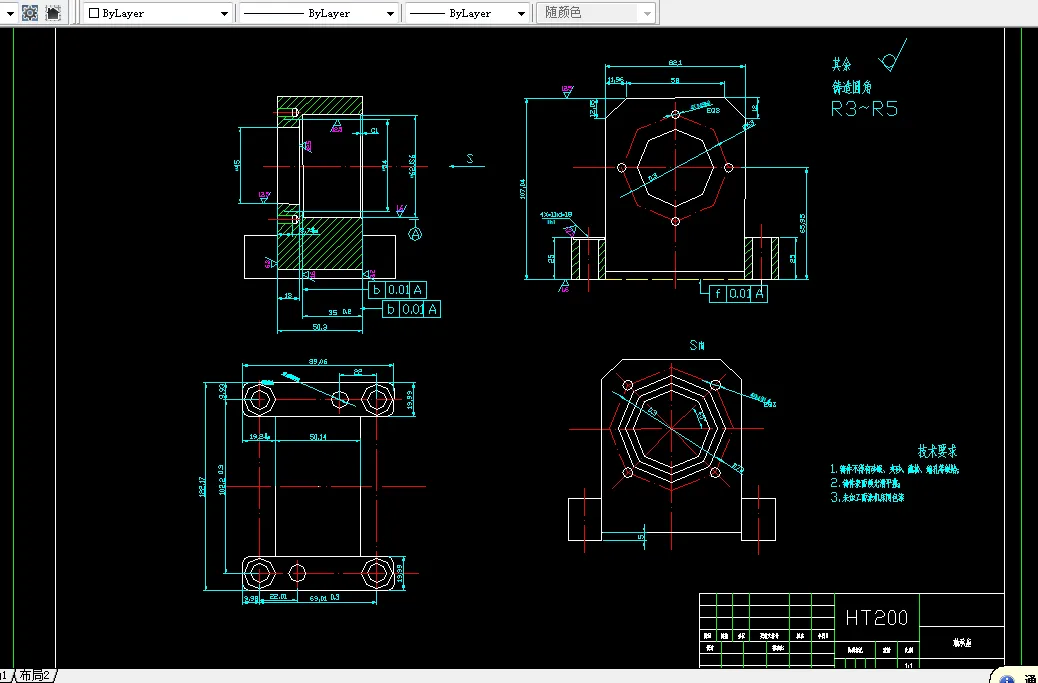Screen dimensions: 1038x683
Task: Select the 1:1 scale text in title block
Action: pyautogui.click(x=909, y=664)
